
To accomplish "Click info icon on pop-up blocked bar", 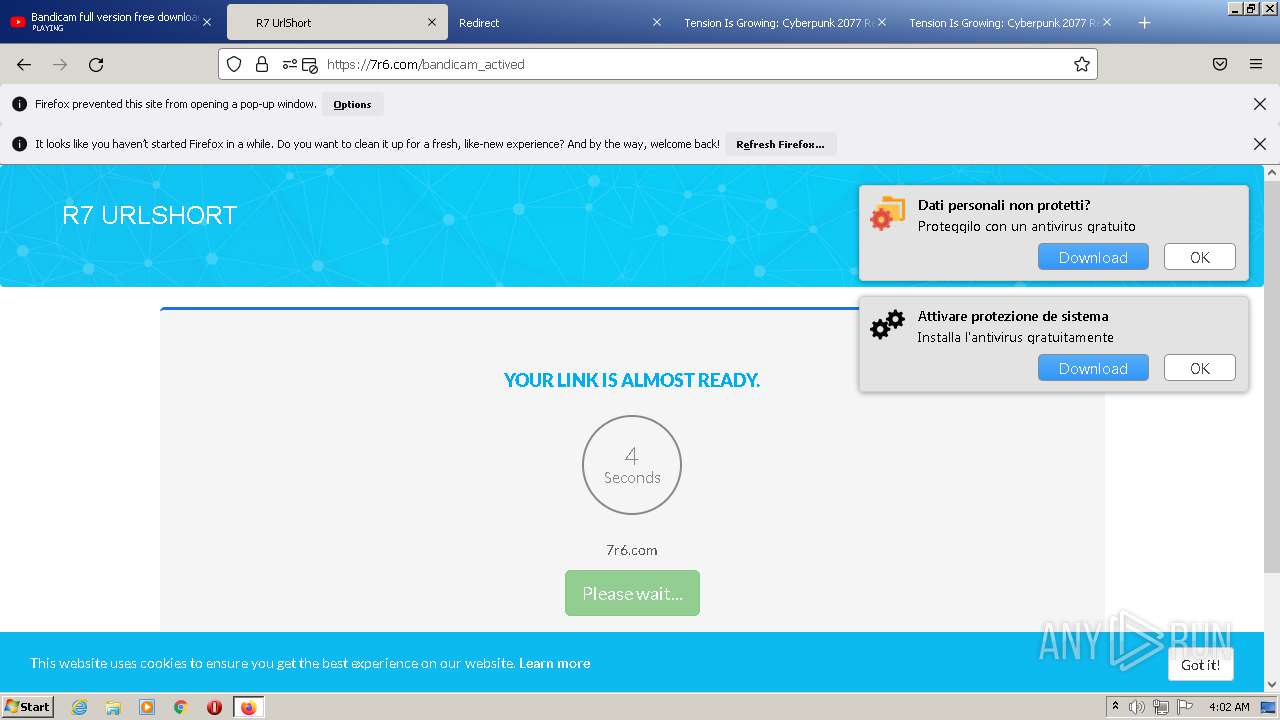I will pos(19,104).
